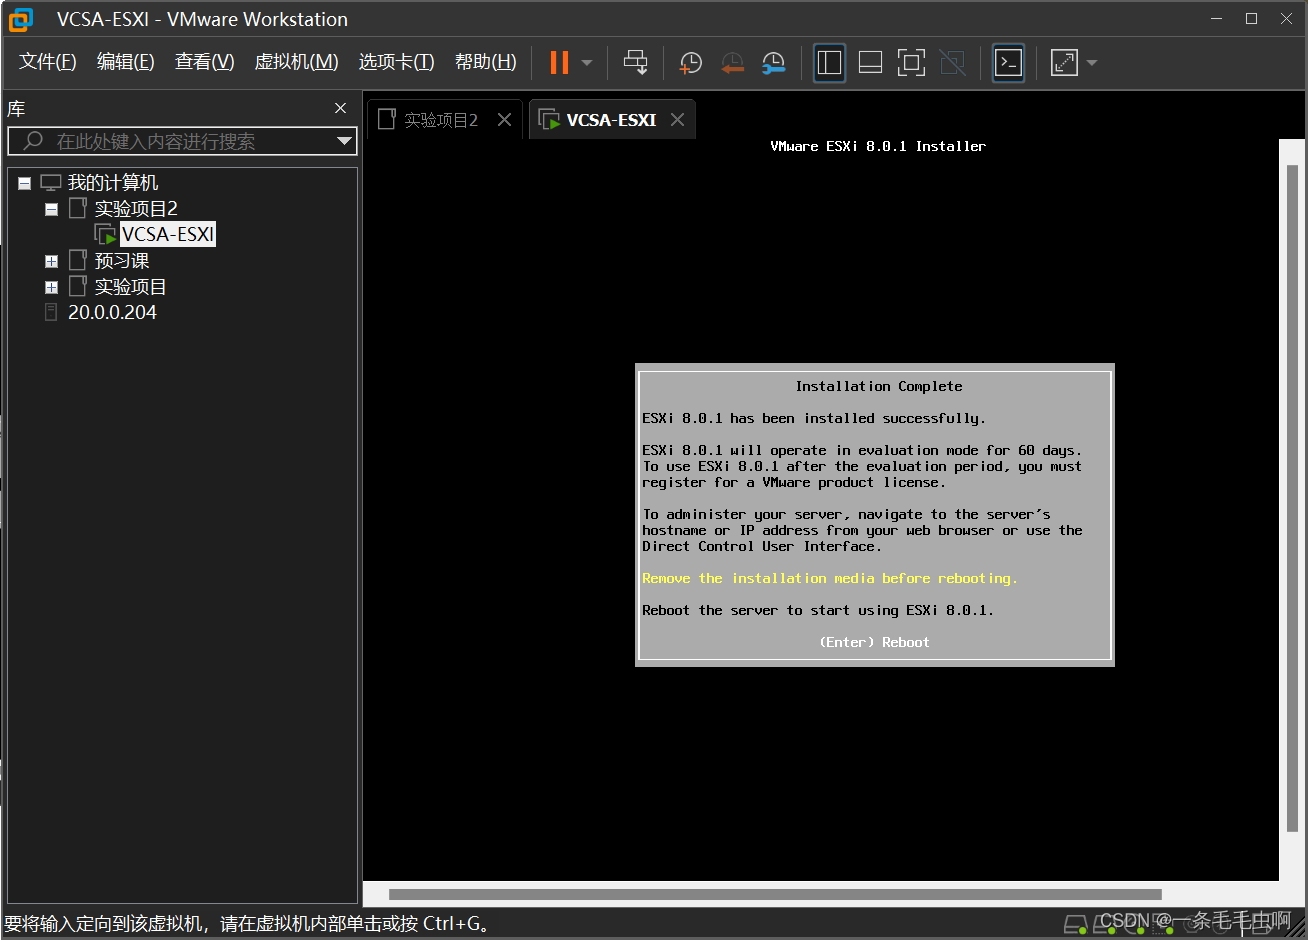Collapse the 实验项目2 folder node
The image size is (1308, 940).
(x=52, y=209)
